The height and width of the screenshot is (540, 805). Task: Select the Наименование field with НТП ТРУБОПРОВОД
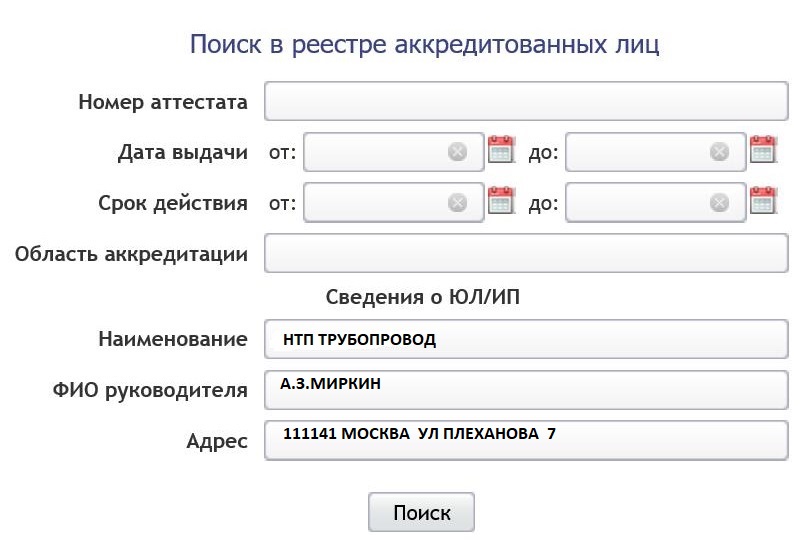click(526, 339)
